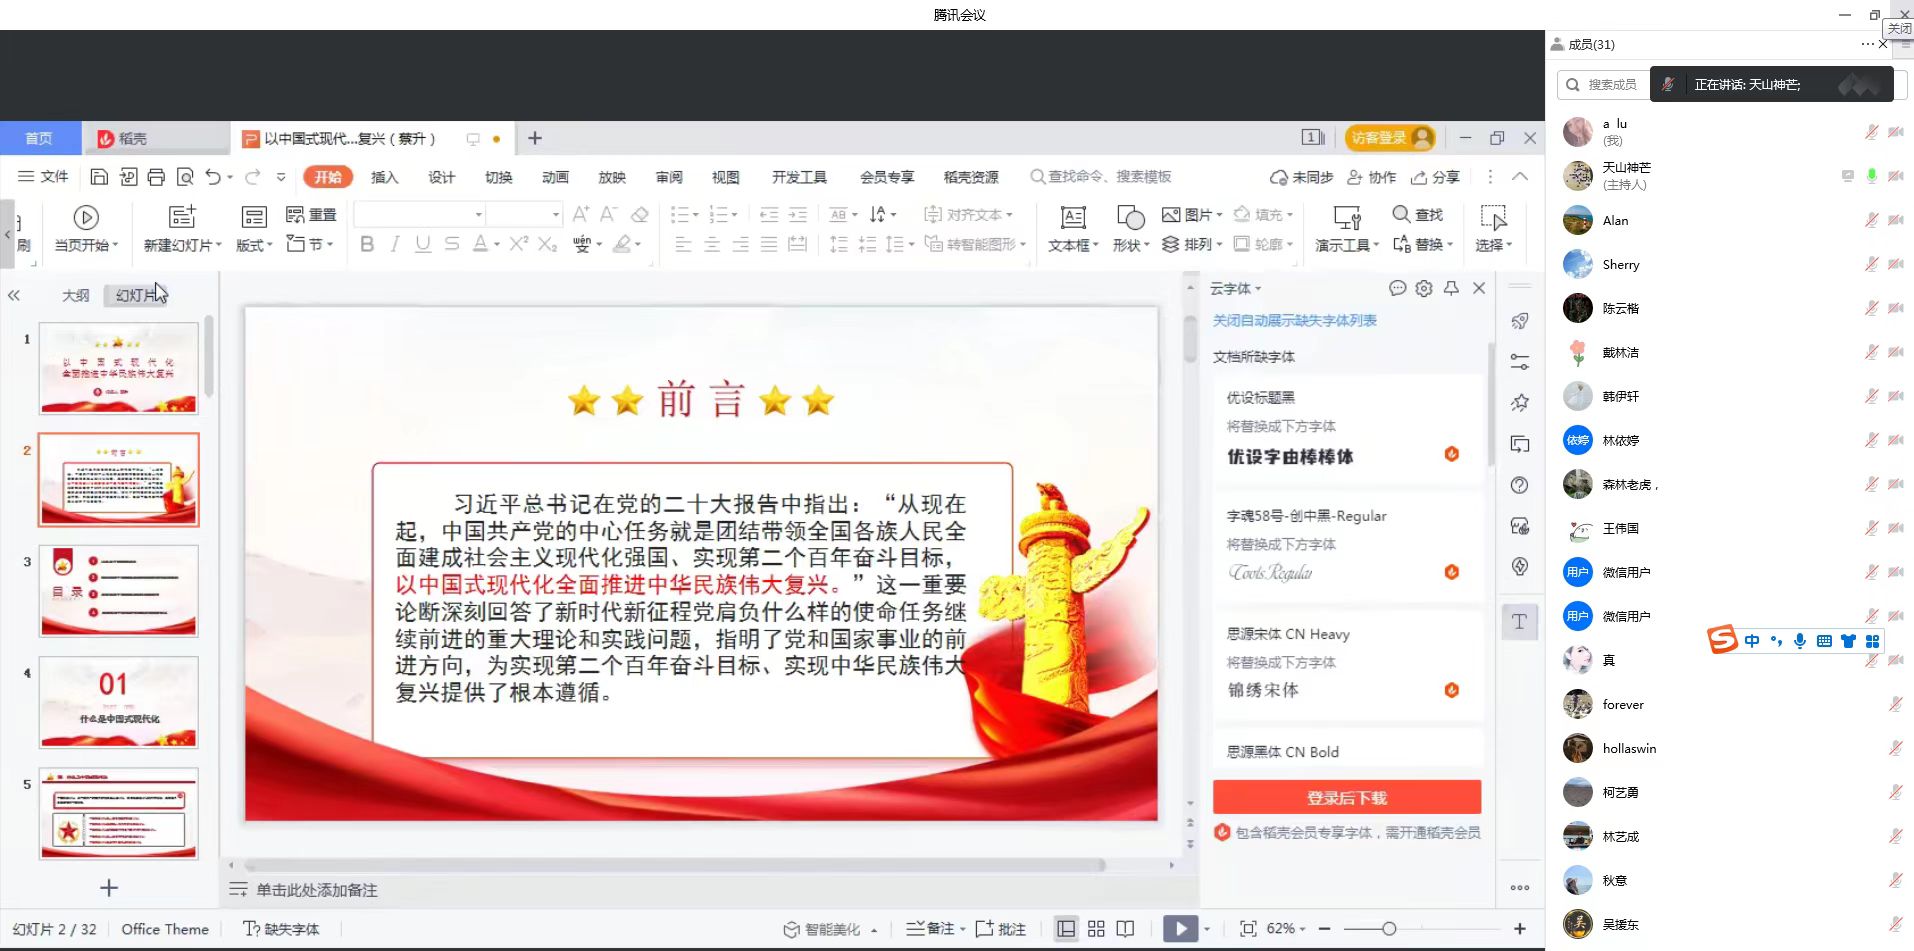Switch to normal view mode
The height and width of the screenshot is (951, 1914).
(1066, 929)
